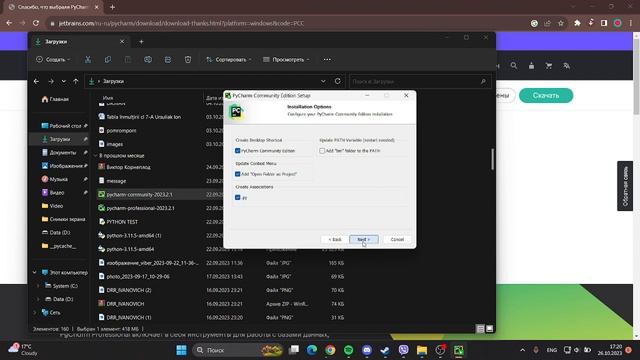Collapse the Этот компьютер tree node

pyautogui.click(x=35, y=272)
